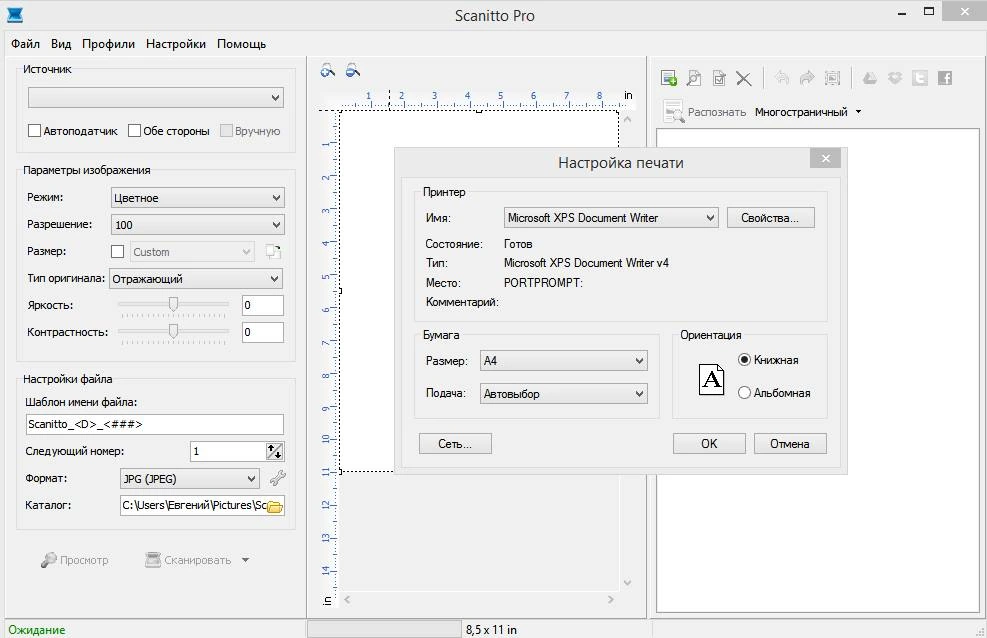The height and width of the screenshot is (638, 987).
Task: Open the Тип оригинала dropdown
Action: pos(196,279)
